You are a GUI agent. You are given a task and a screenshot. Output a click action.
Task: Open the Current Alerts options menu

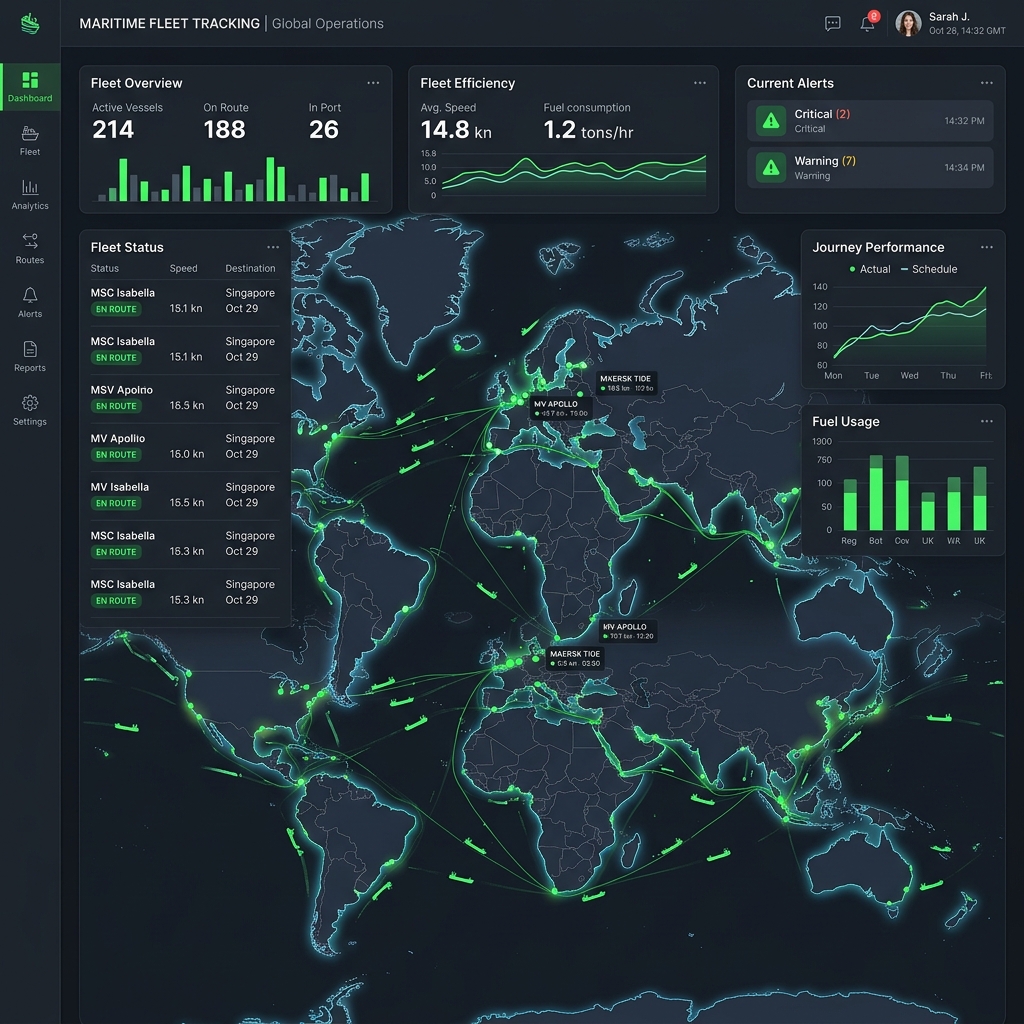point(986,83)
